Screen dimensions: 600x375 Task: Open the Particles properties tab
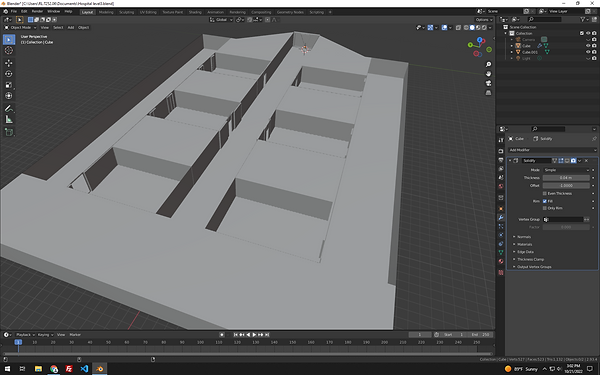click(x=501, y=226)
